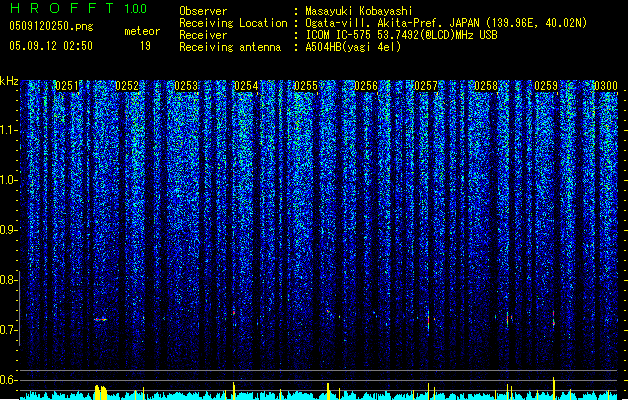Viewport: 629px width, 400px height.
Task: Click the 0252 time marker
Action: [x=127, y=86]
